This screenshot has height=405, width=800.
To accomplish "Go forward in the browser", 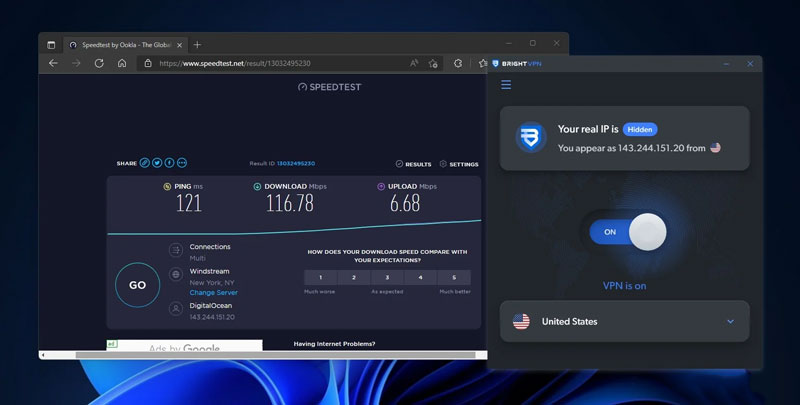I will pos(76,63).
